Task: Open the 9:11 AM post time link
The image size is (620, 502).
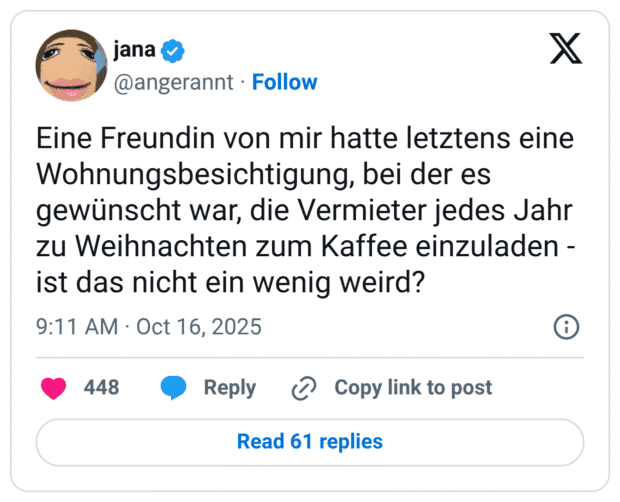Action: pyautogui.click(x=75, y=327)
